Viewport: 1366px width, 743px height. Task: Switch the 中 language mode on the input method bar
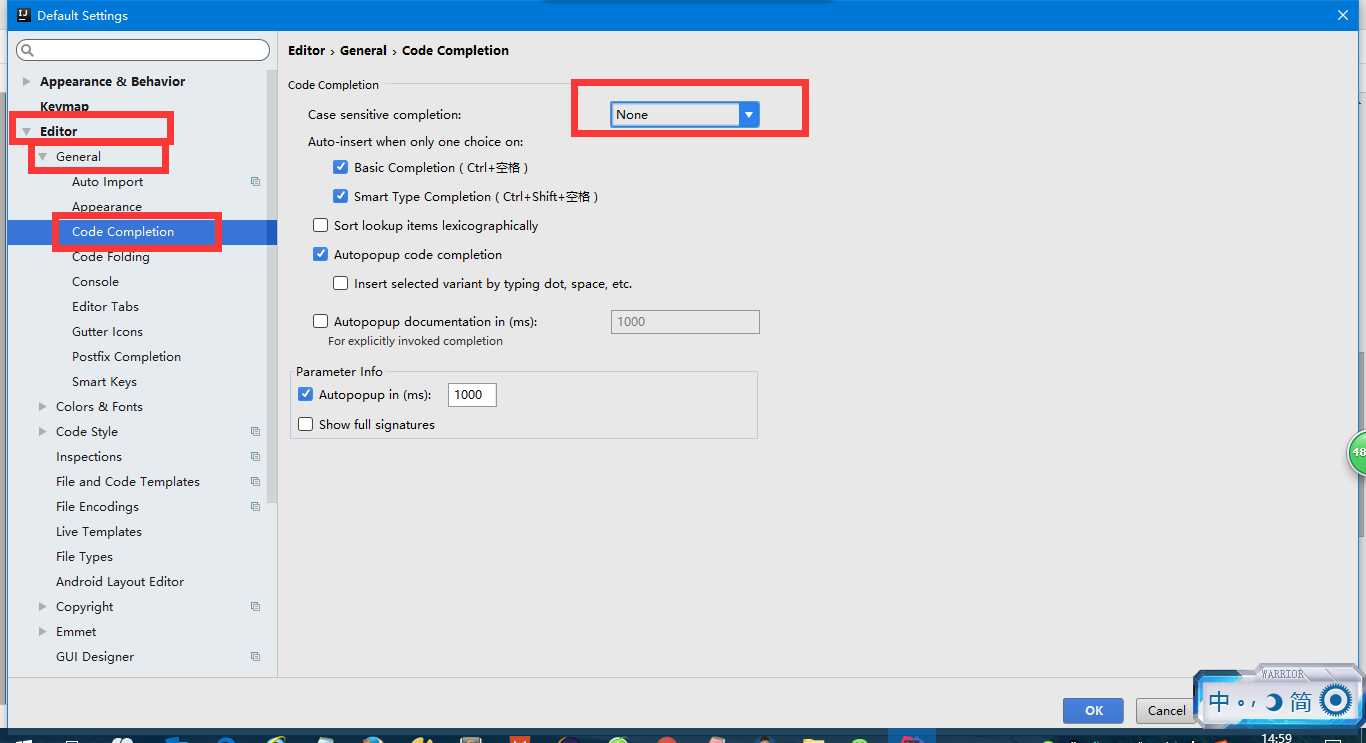pos(1219,701)
